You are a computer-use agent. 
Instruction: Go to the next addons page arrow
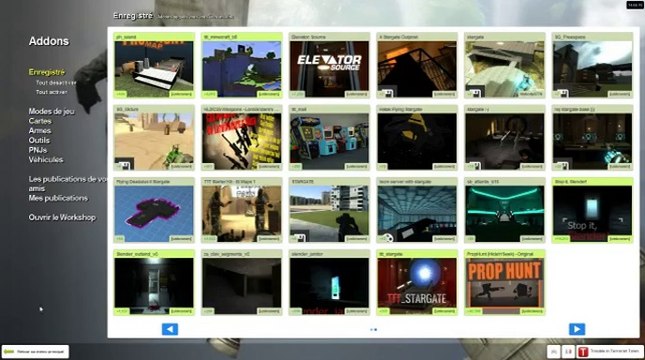tap(577, 329)
